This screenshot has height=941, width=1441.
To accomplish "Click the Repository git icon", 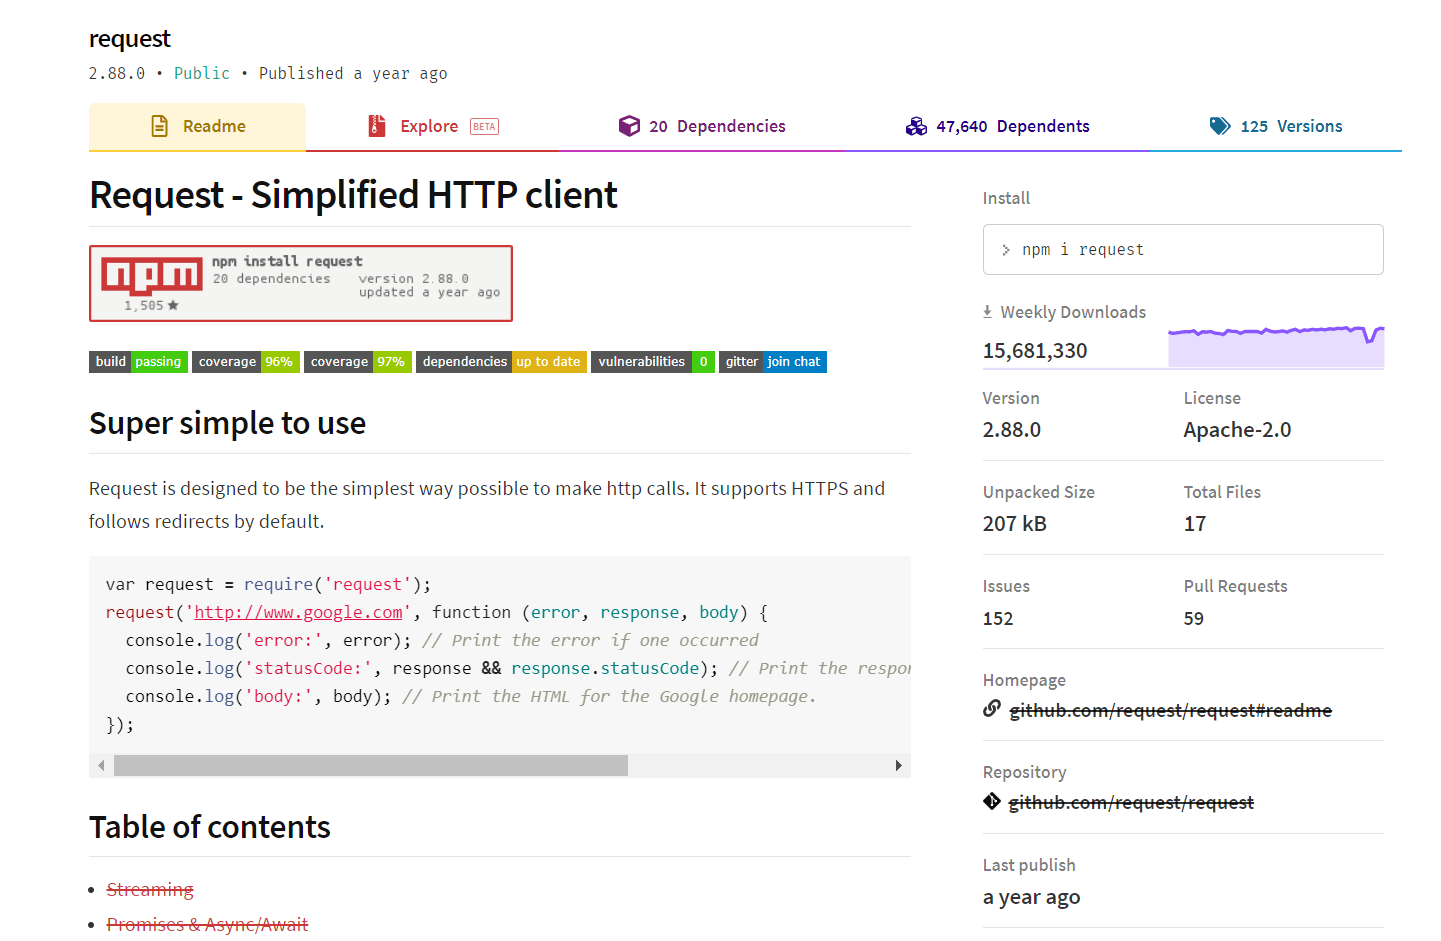I will click(x=991, y=800).
